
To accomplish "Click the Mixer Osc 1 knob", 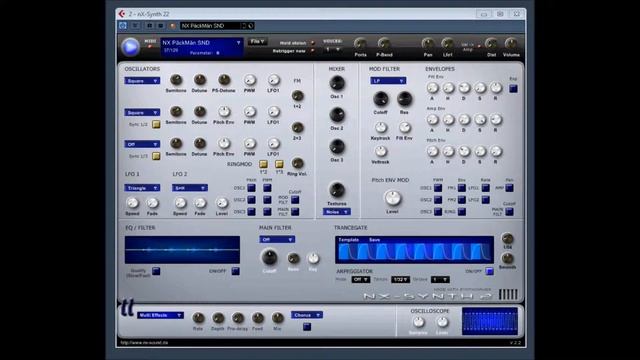I will [337, 83].
